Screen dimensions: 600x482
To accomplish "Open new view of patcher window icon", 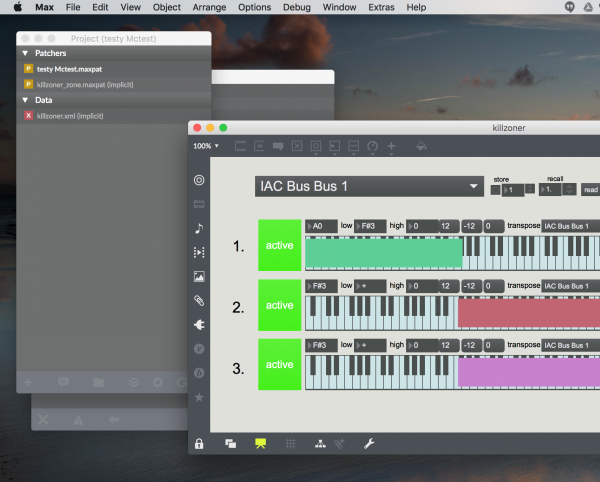I will (230, 444).
